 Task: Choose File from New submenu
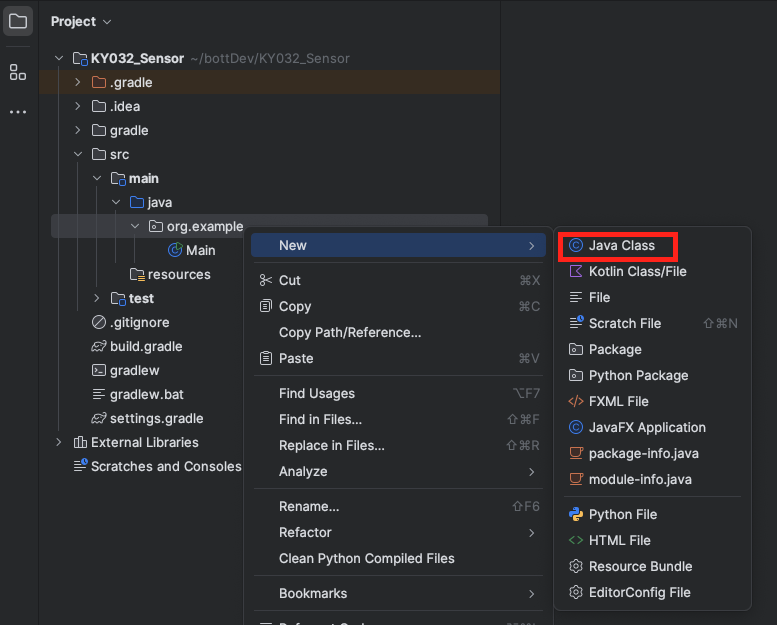[x=652, y=297]
